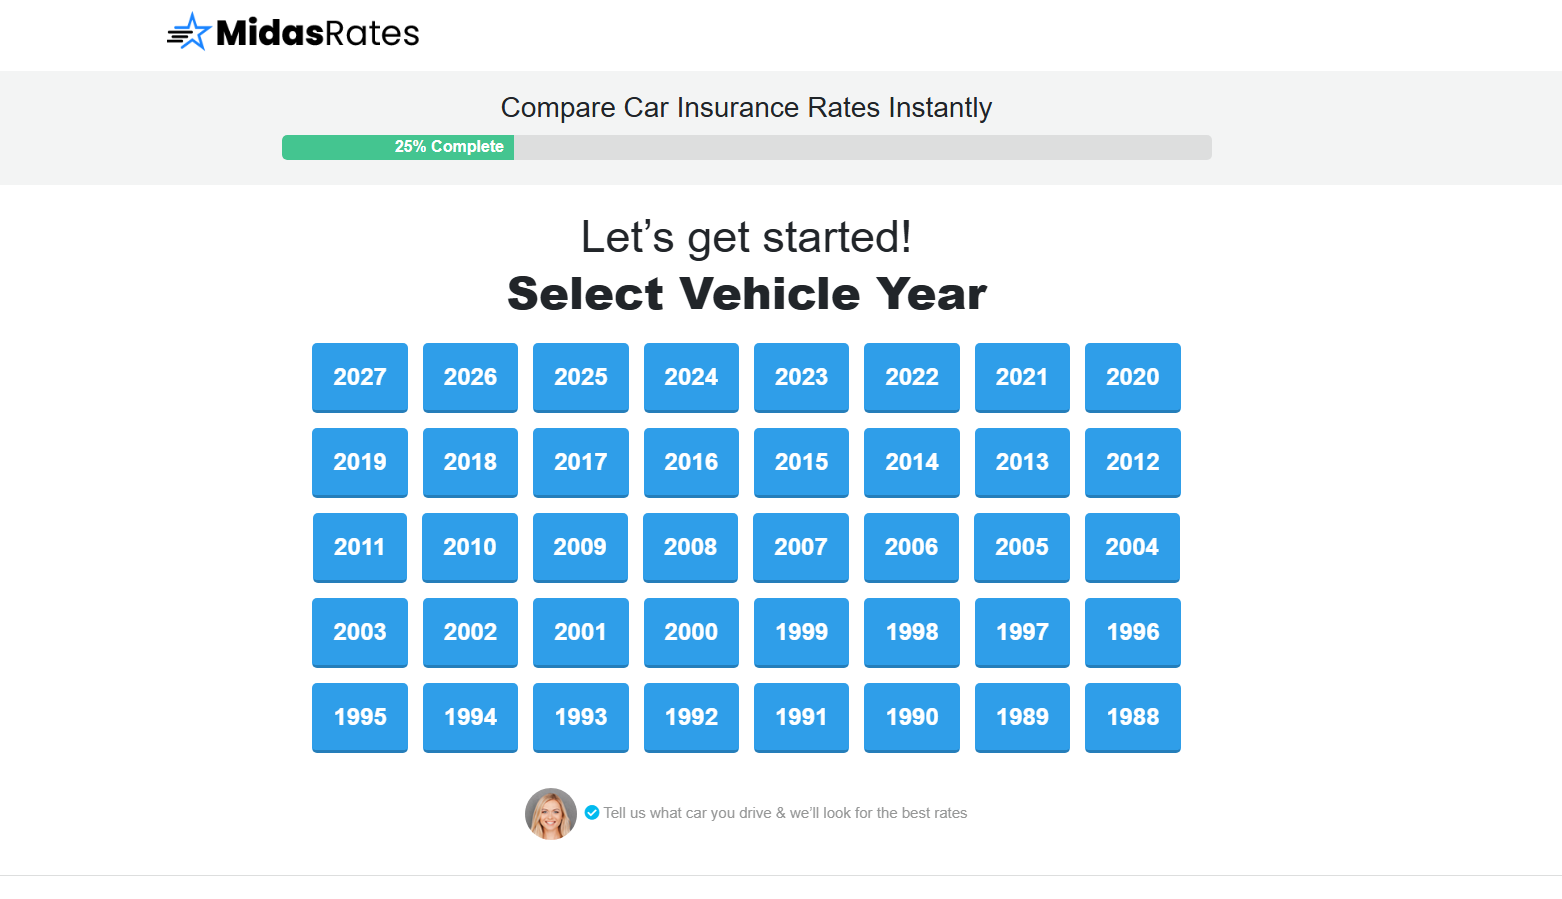
Task: Click the agent avatar photo
Action: [x=551, y=813]
